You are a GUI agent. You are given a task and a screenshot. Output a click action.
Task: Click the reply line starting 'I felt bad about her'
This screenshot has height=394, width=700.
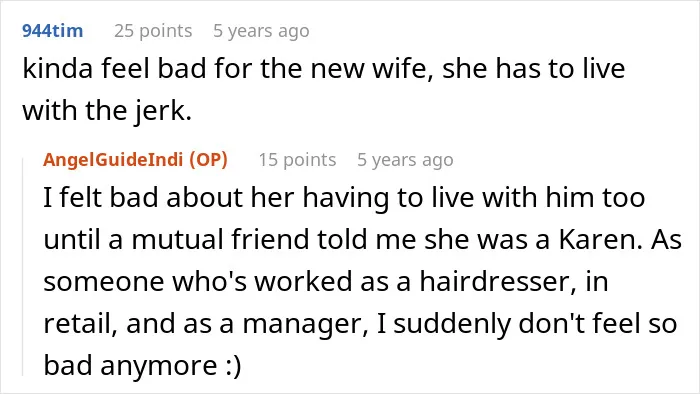[x=344, y=198]
